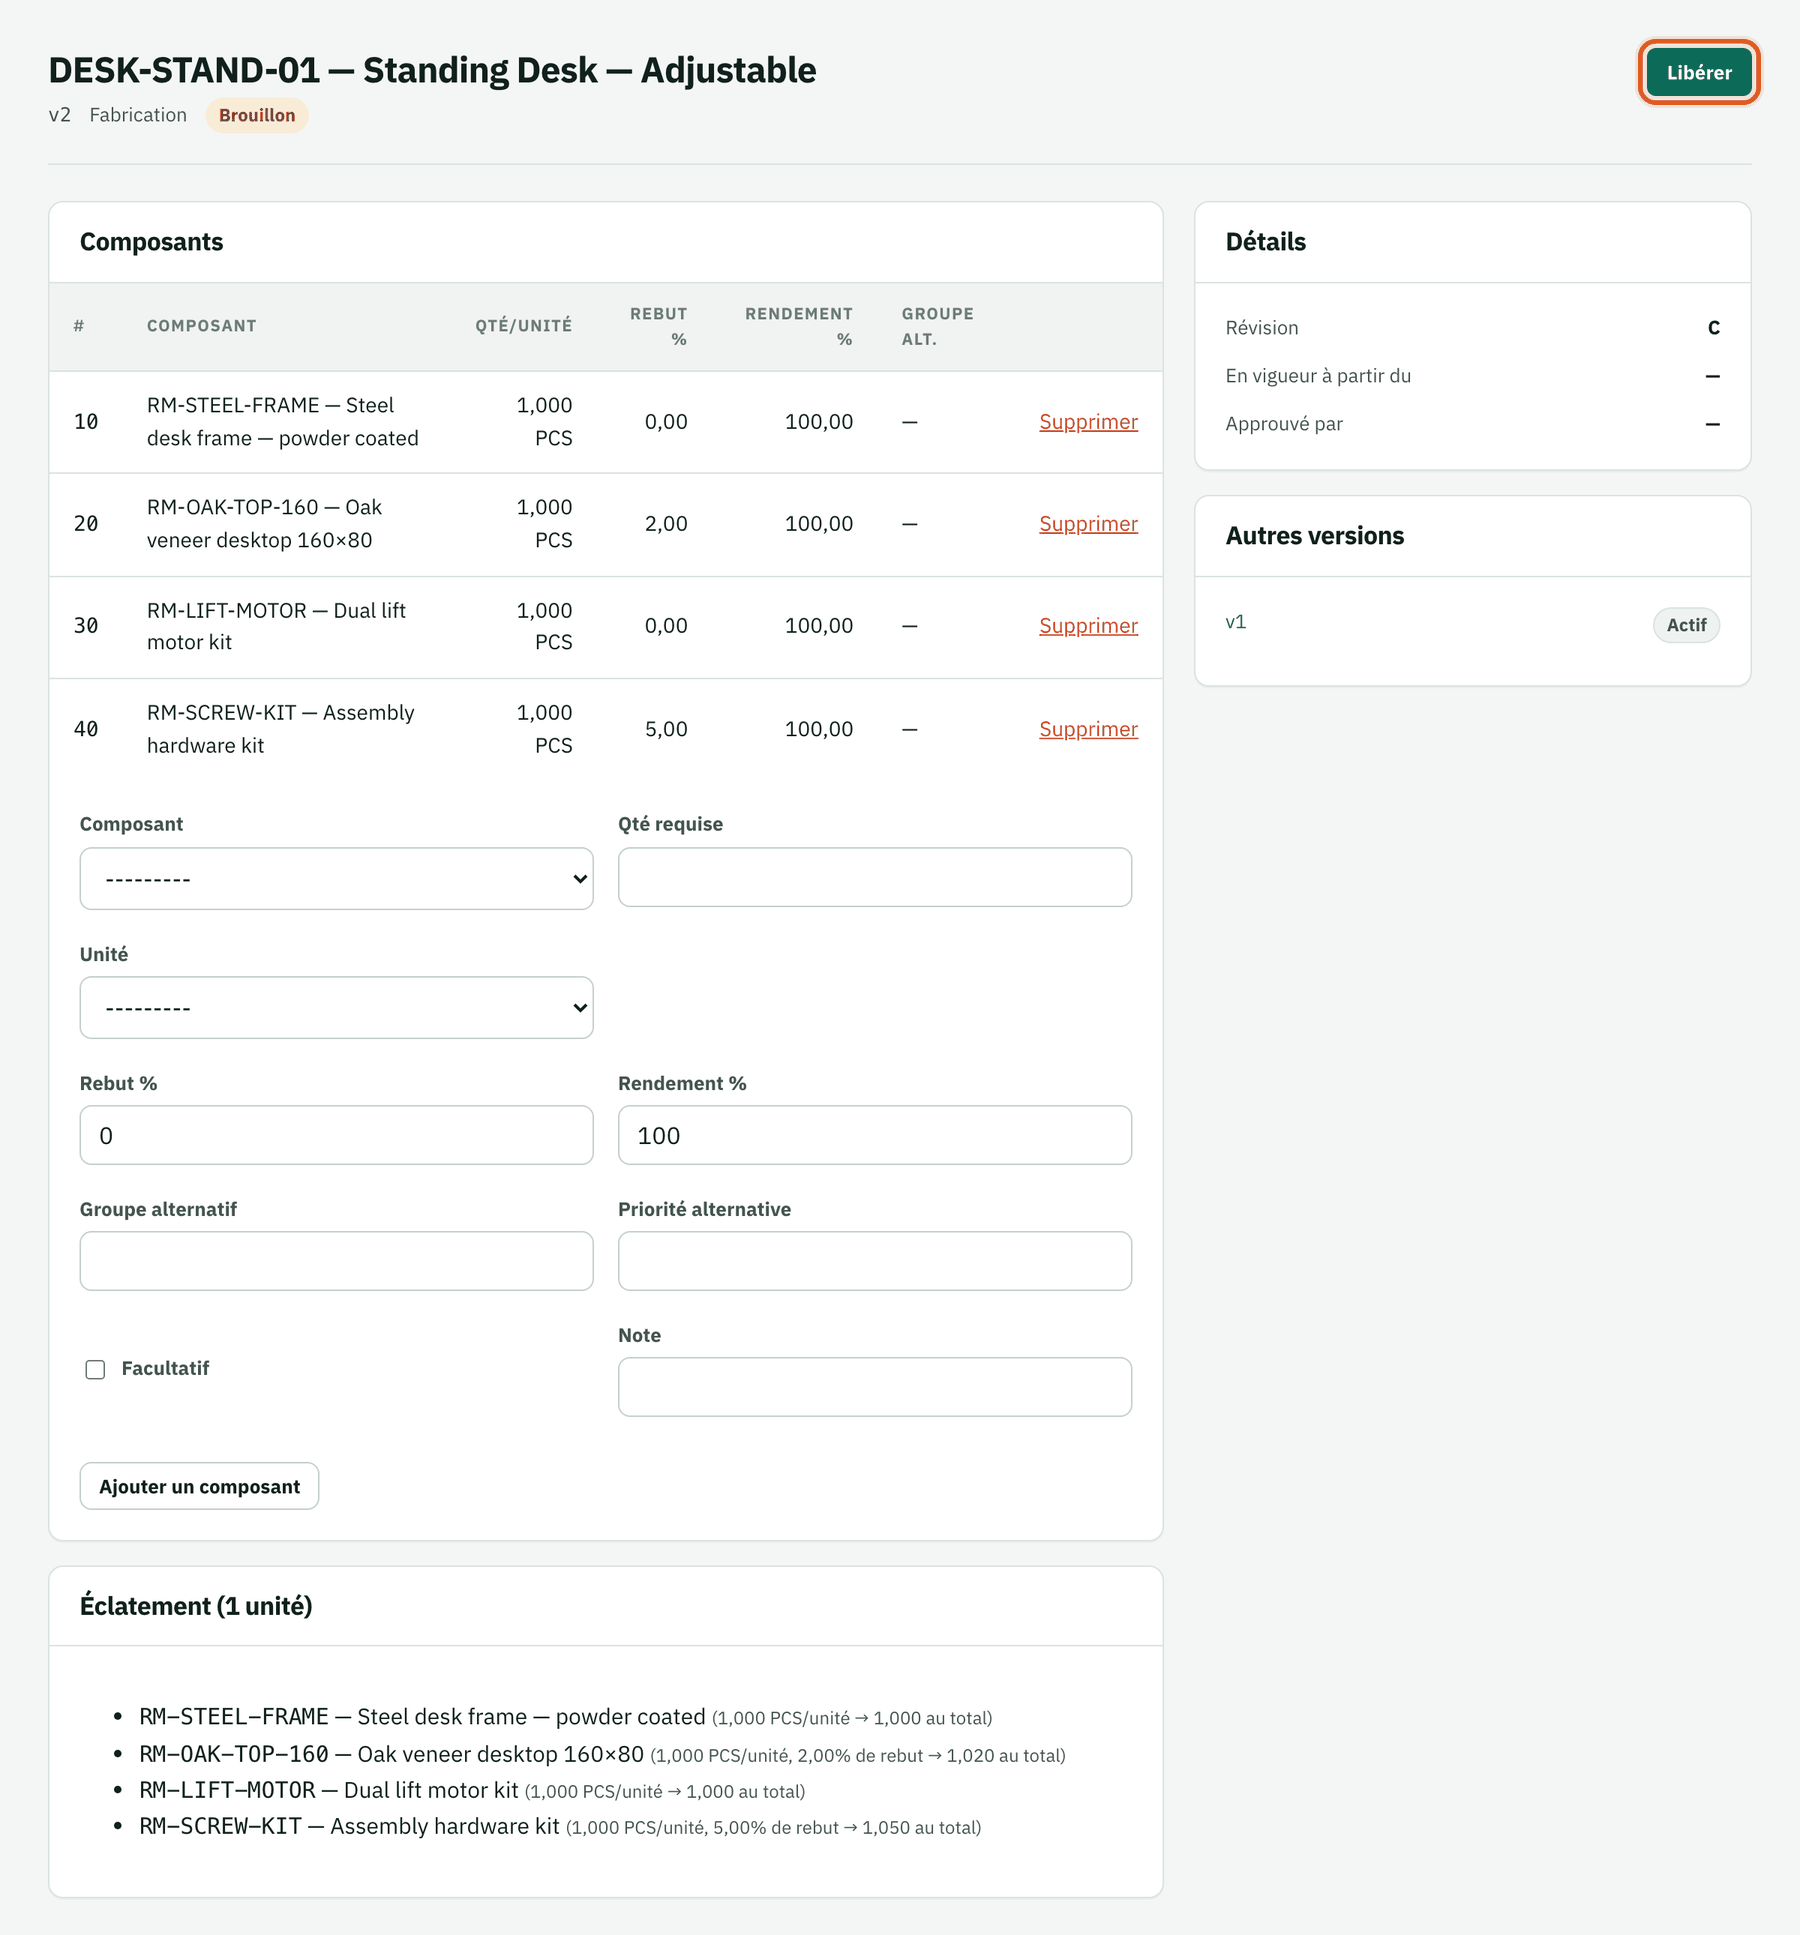Click the Approuvé par label
Image resolution: width=1800 pixels, height=1935 pixels.
coord(1284,424)
